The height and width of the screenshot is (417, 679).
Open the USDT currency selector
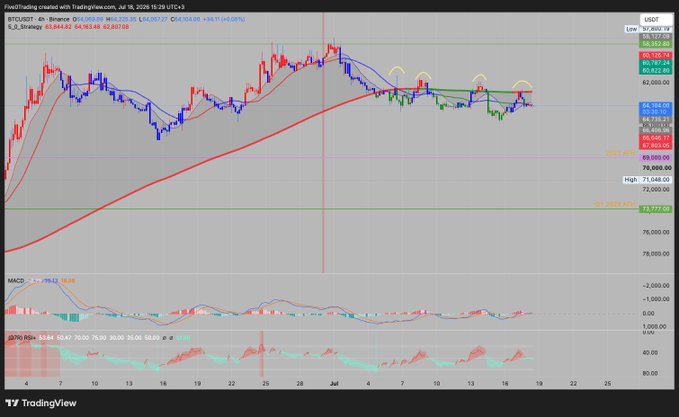click(x=656, y=19)
